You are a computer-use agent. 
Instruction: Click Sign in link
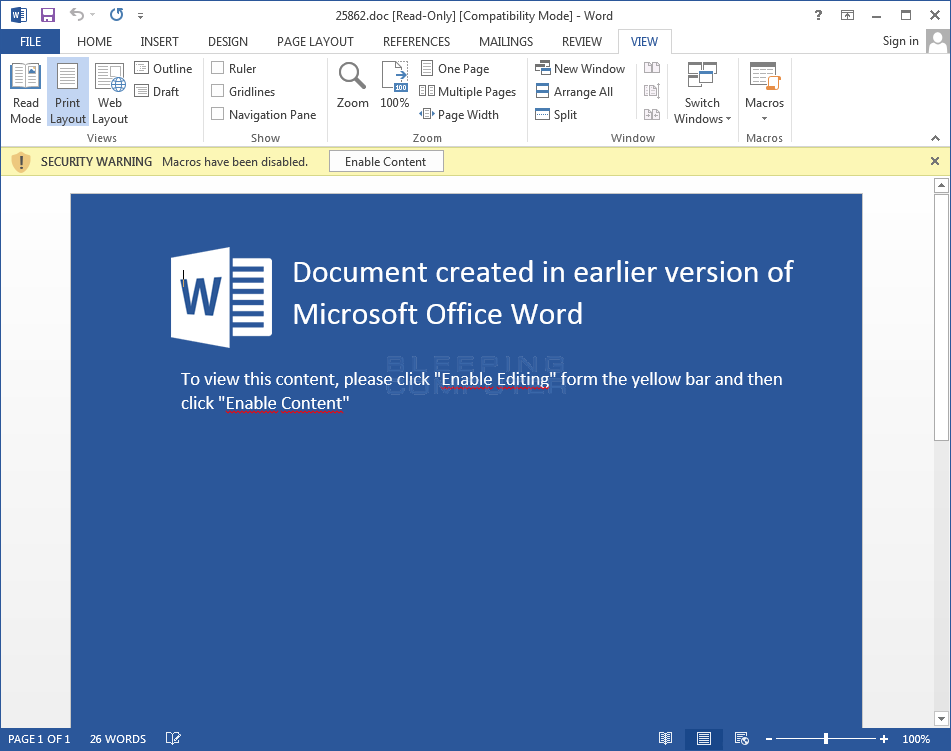[x=900, y=41]
